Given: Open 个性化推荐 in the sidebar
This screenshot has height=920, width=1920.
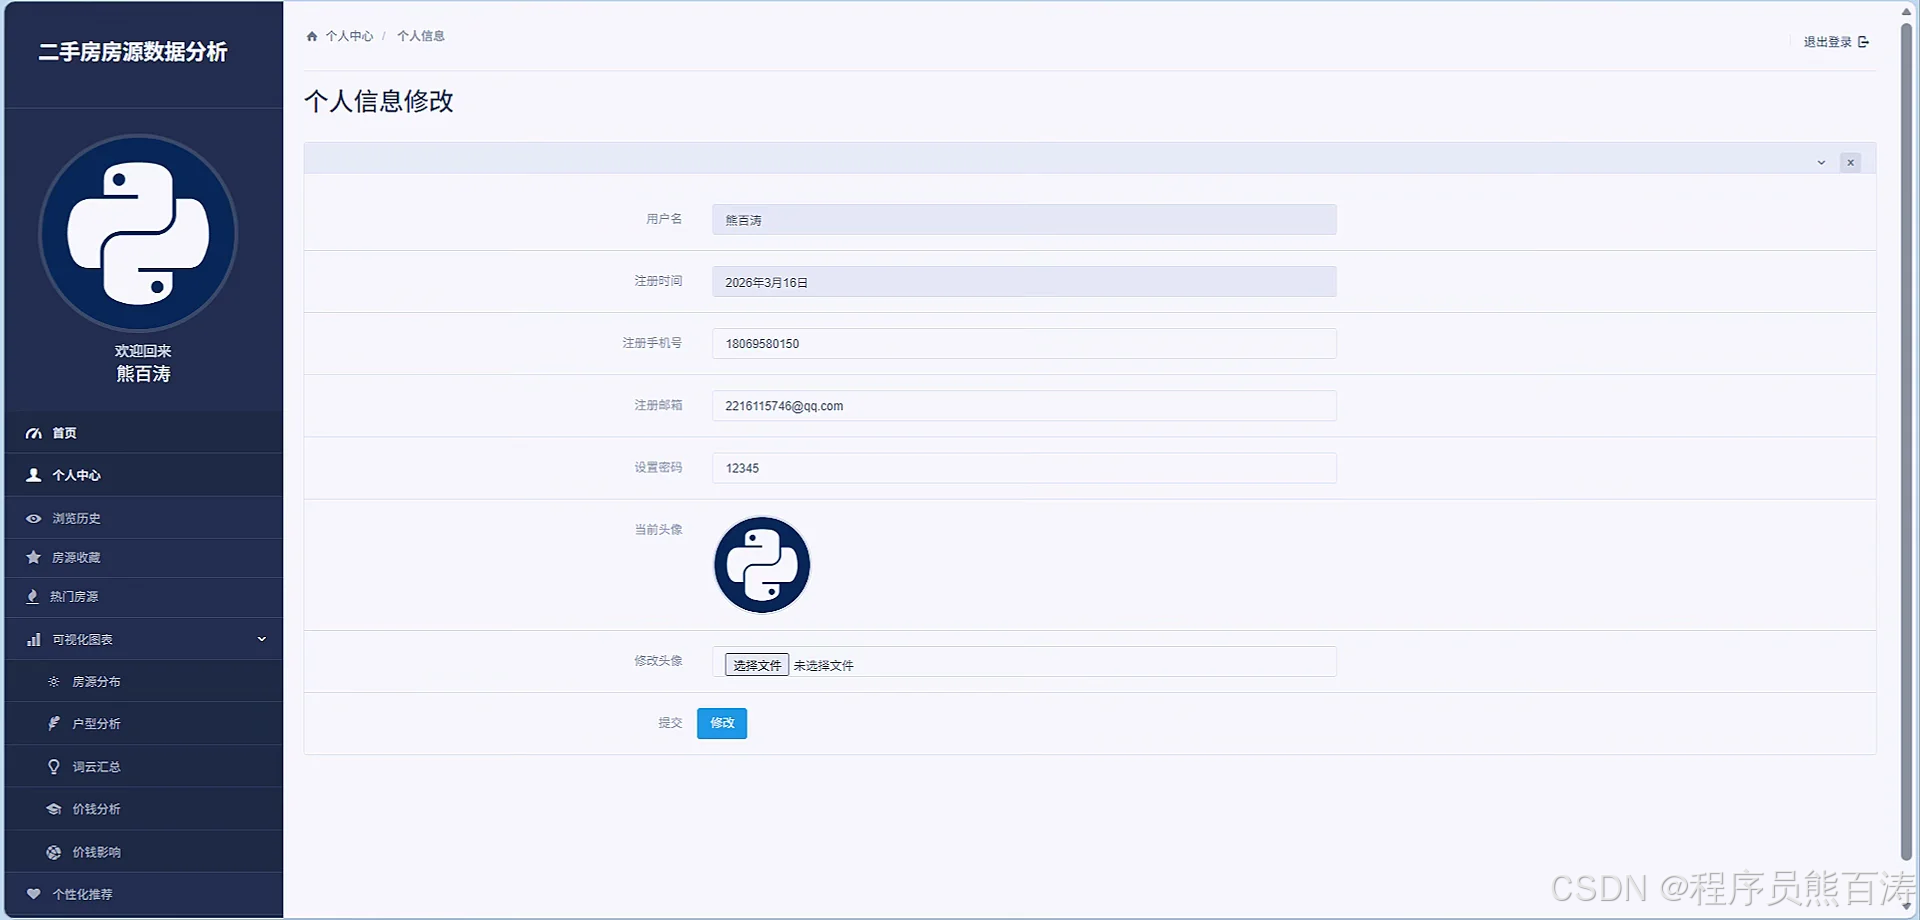Looking at the screenshot, I should [144, 894].
